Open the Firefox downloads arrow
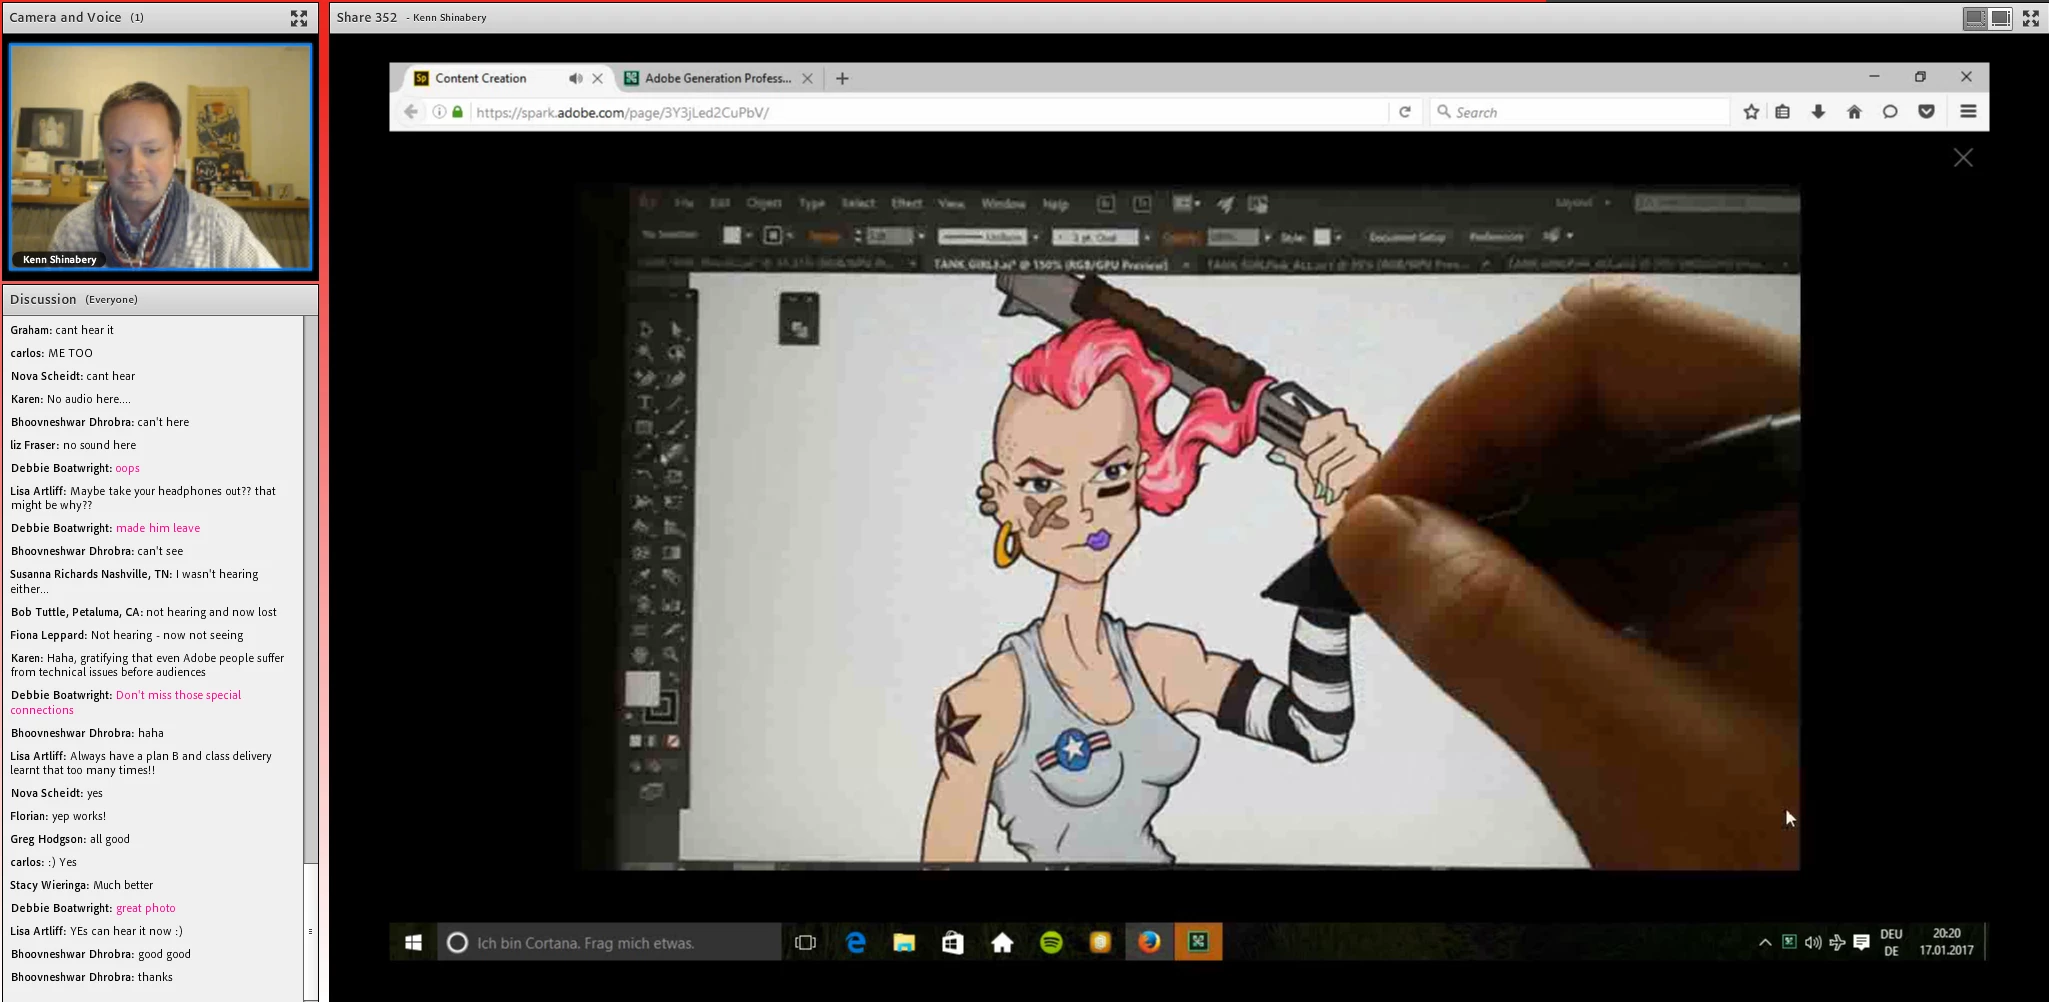Viewport: 2049px width, 1002px height. click(1818, 112)
